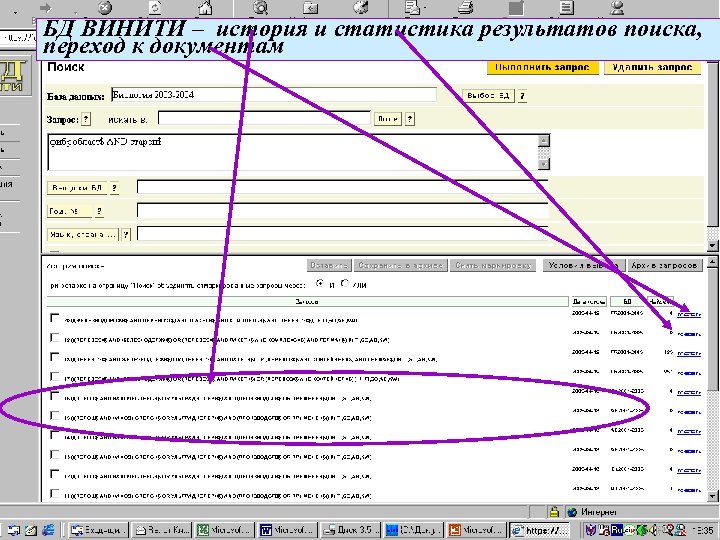Screen dimensions: 720x540
Task: Click the query textarea scroll-up arrow
Action: coord(543,141)
